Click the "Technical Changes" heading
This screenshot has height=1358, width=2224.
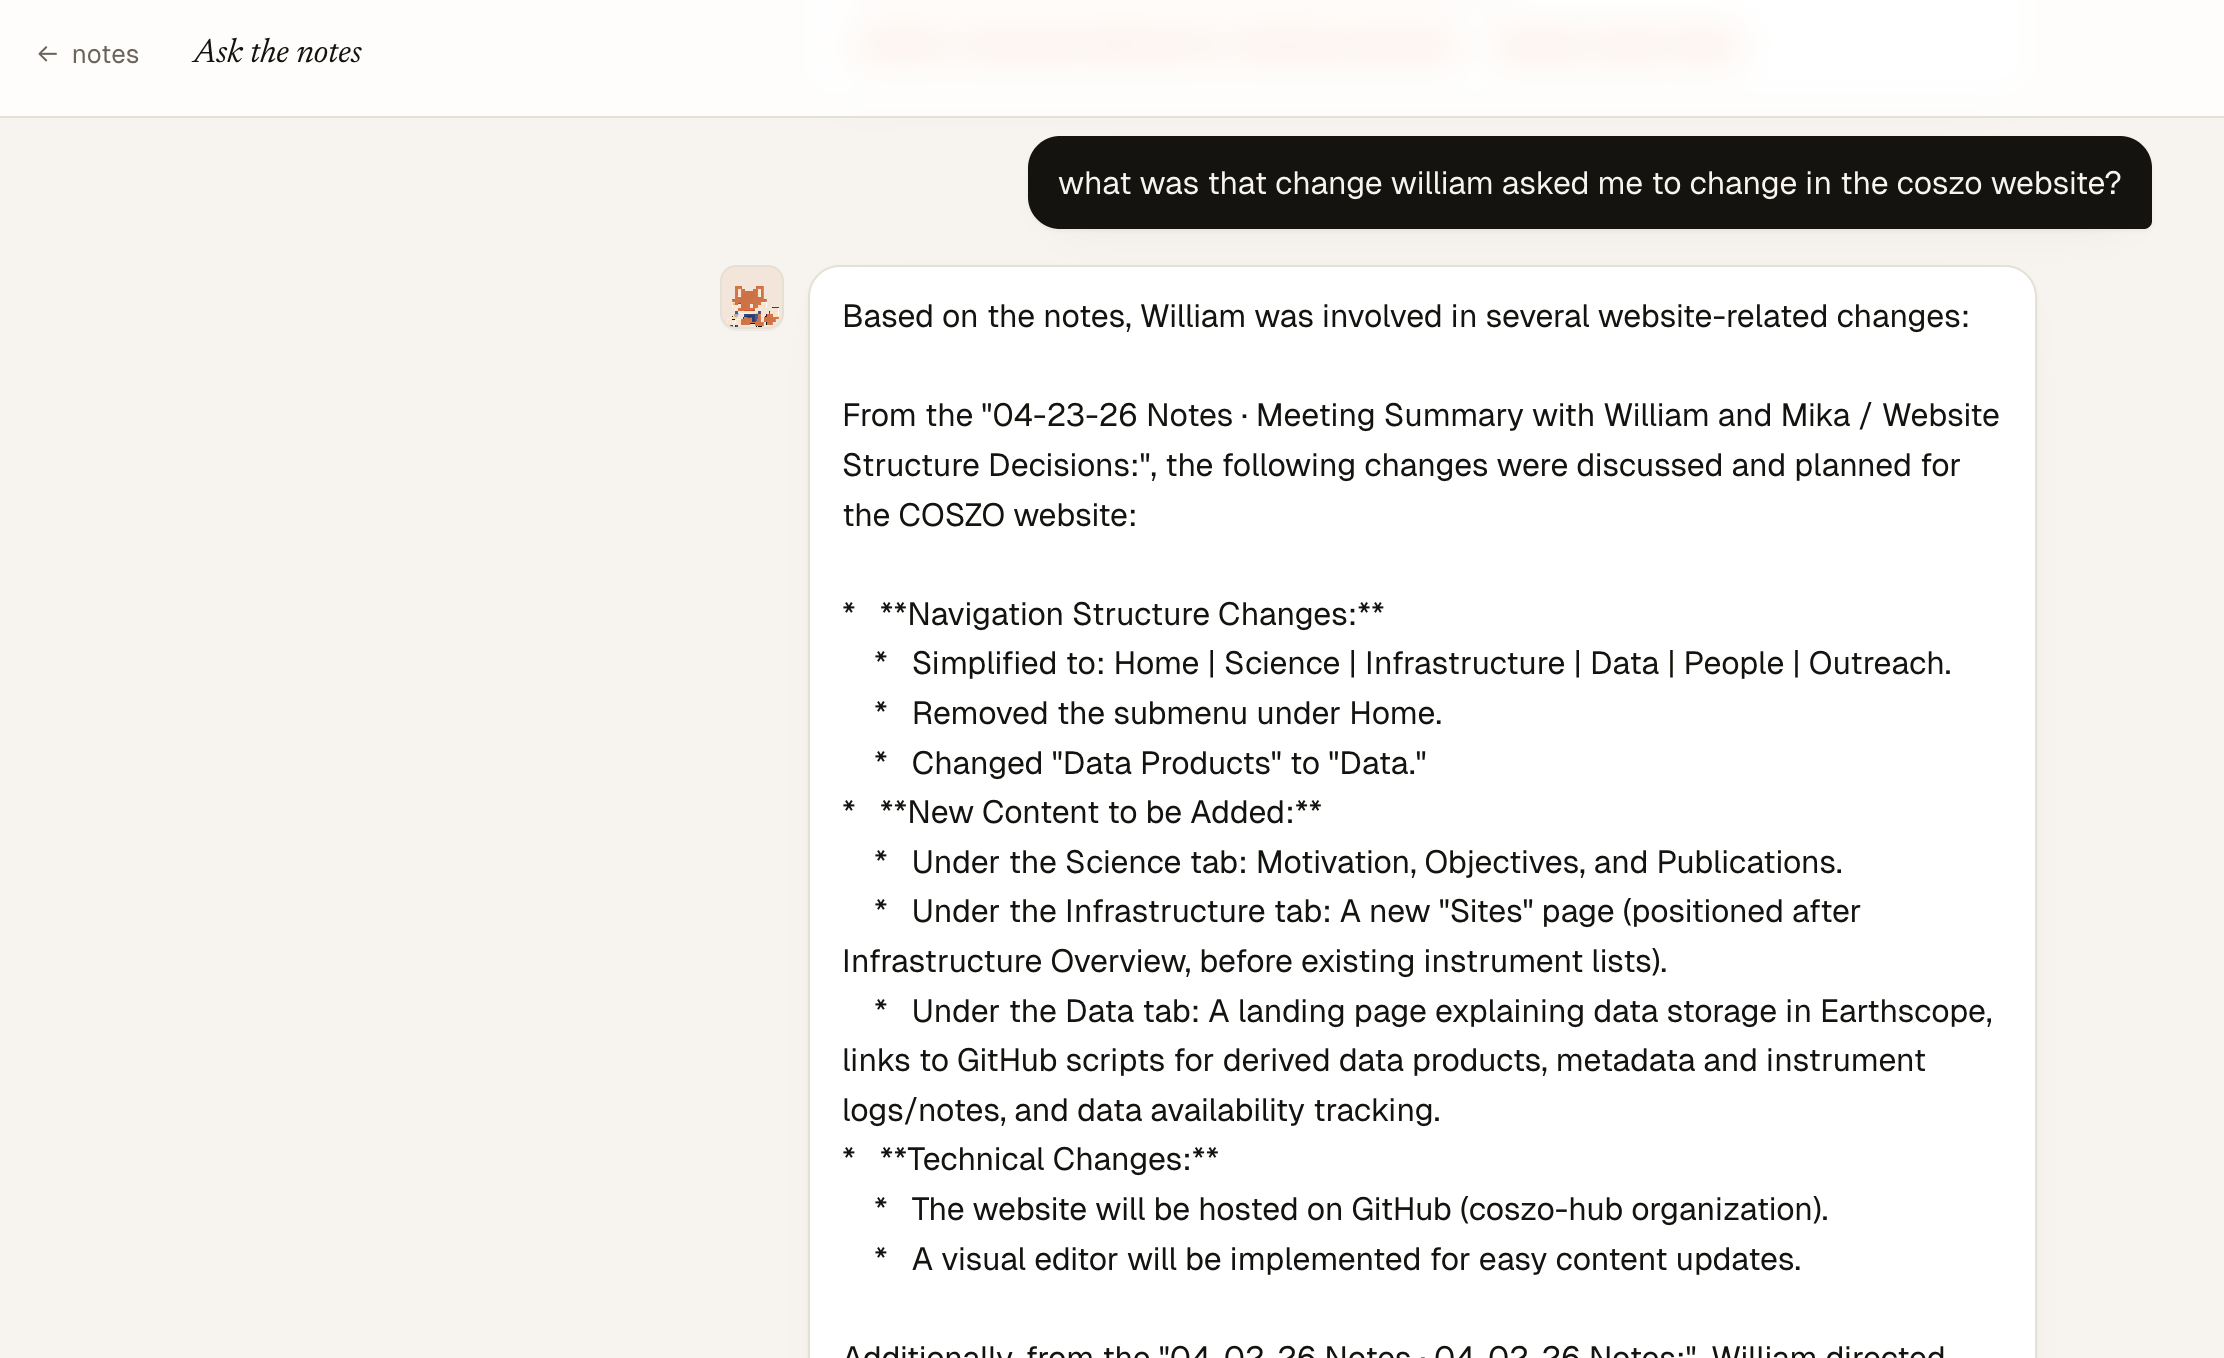coord(1049,1159)
